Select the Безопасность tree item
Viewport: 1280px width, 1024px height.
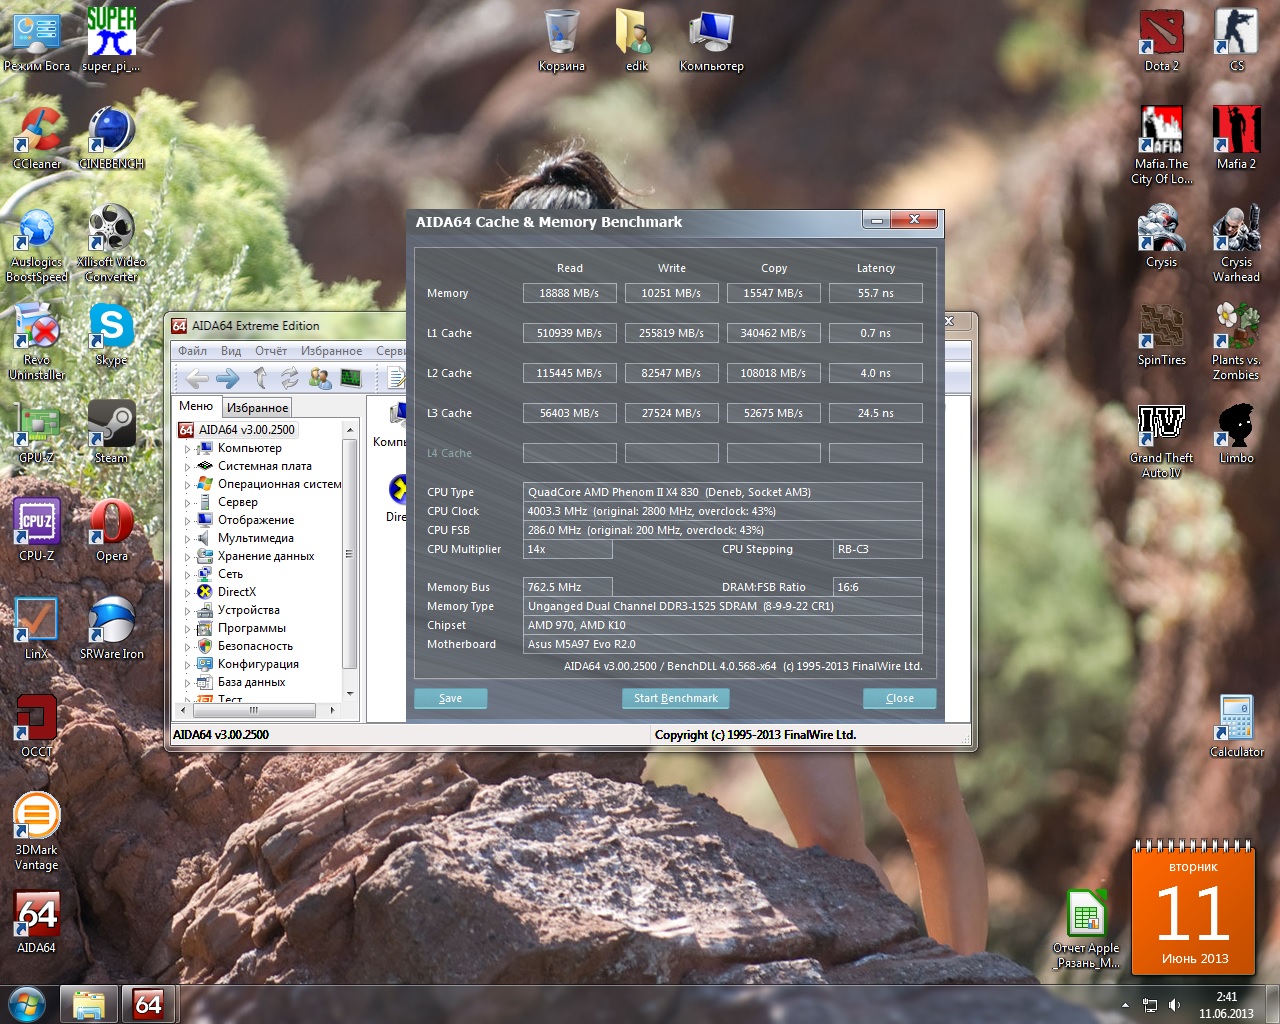click(255, 646)
